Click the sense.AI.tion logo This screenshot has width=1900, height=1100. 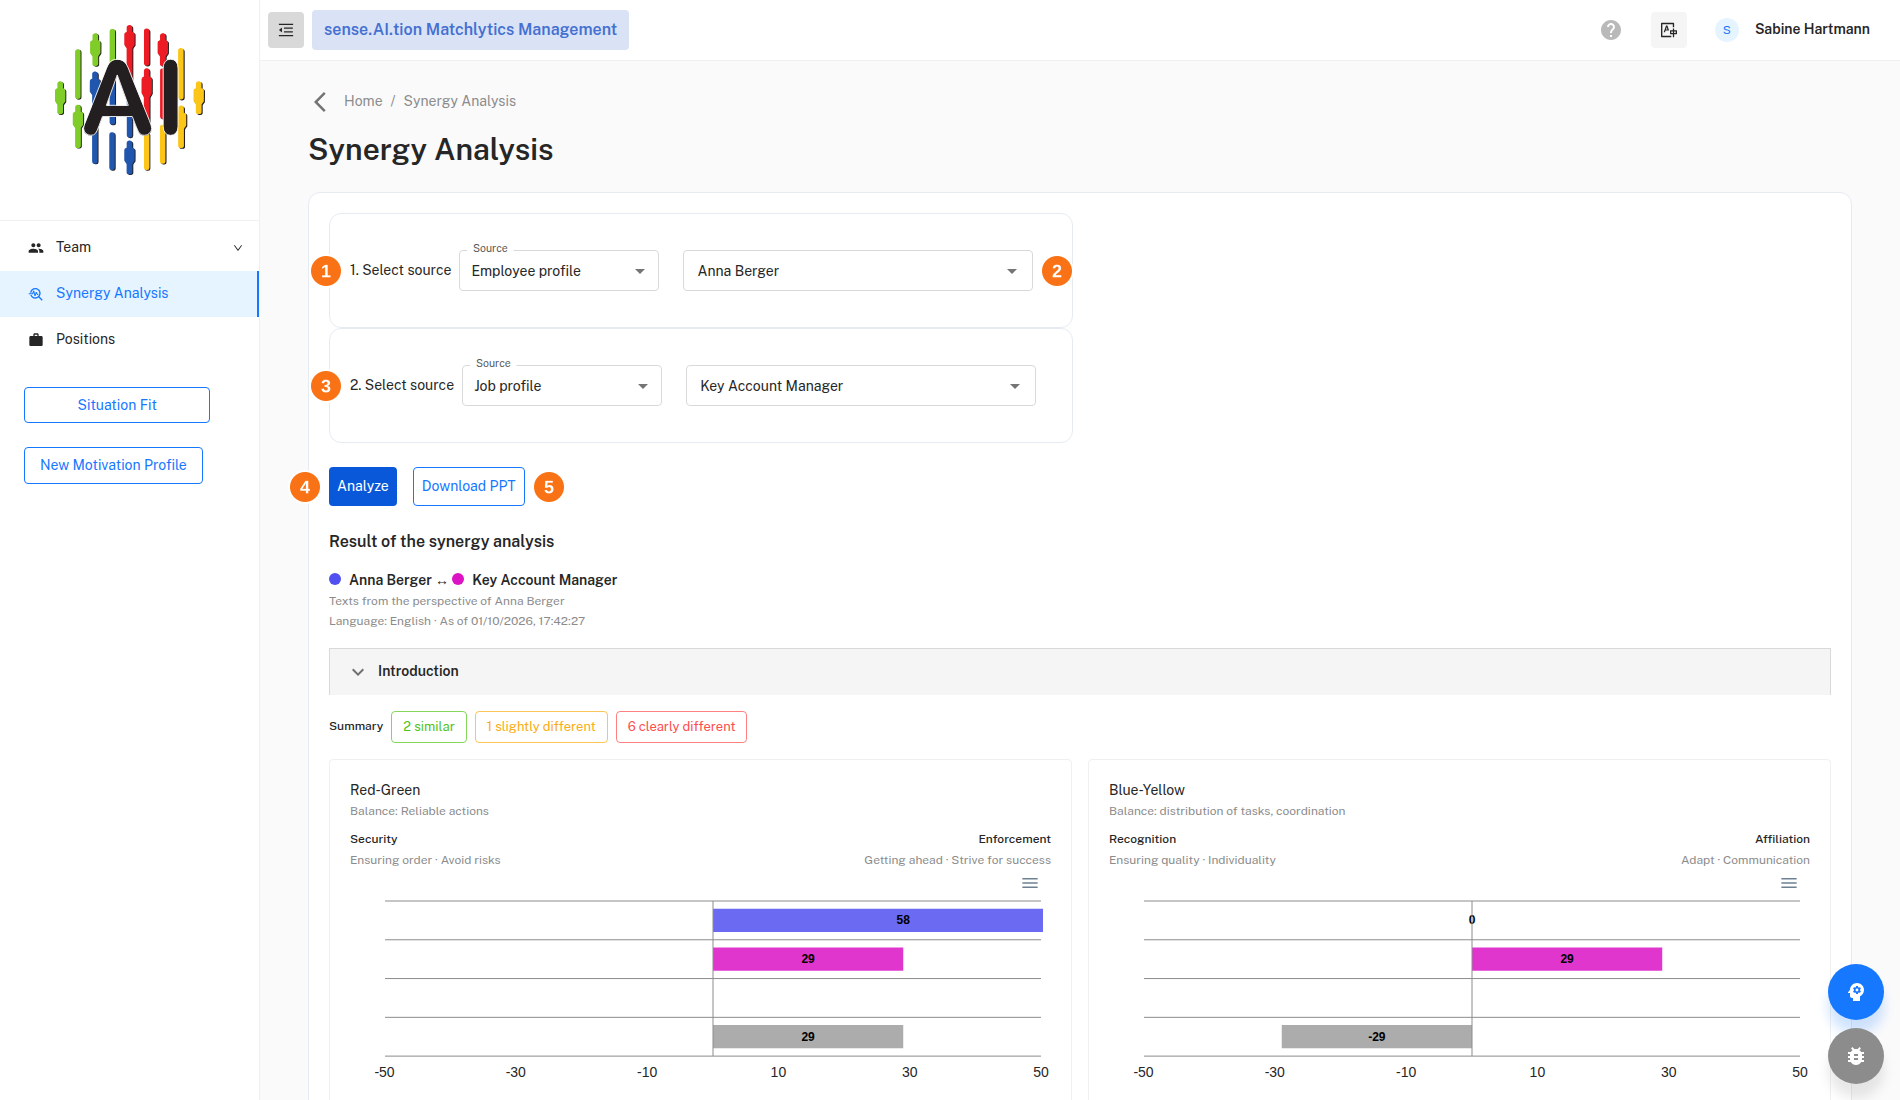(130, 100)
